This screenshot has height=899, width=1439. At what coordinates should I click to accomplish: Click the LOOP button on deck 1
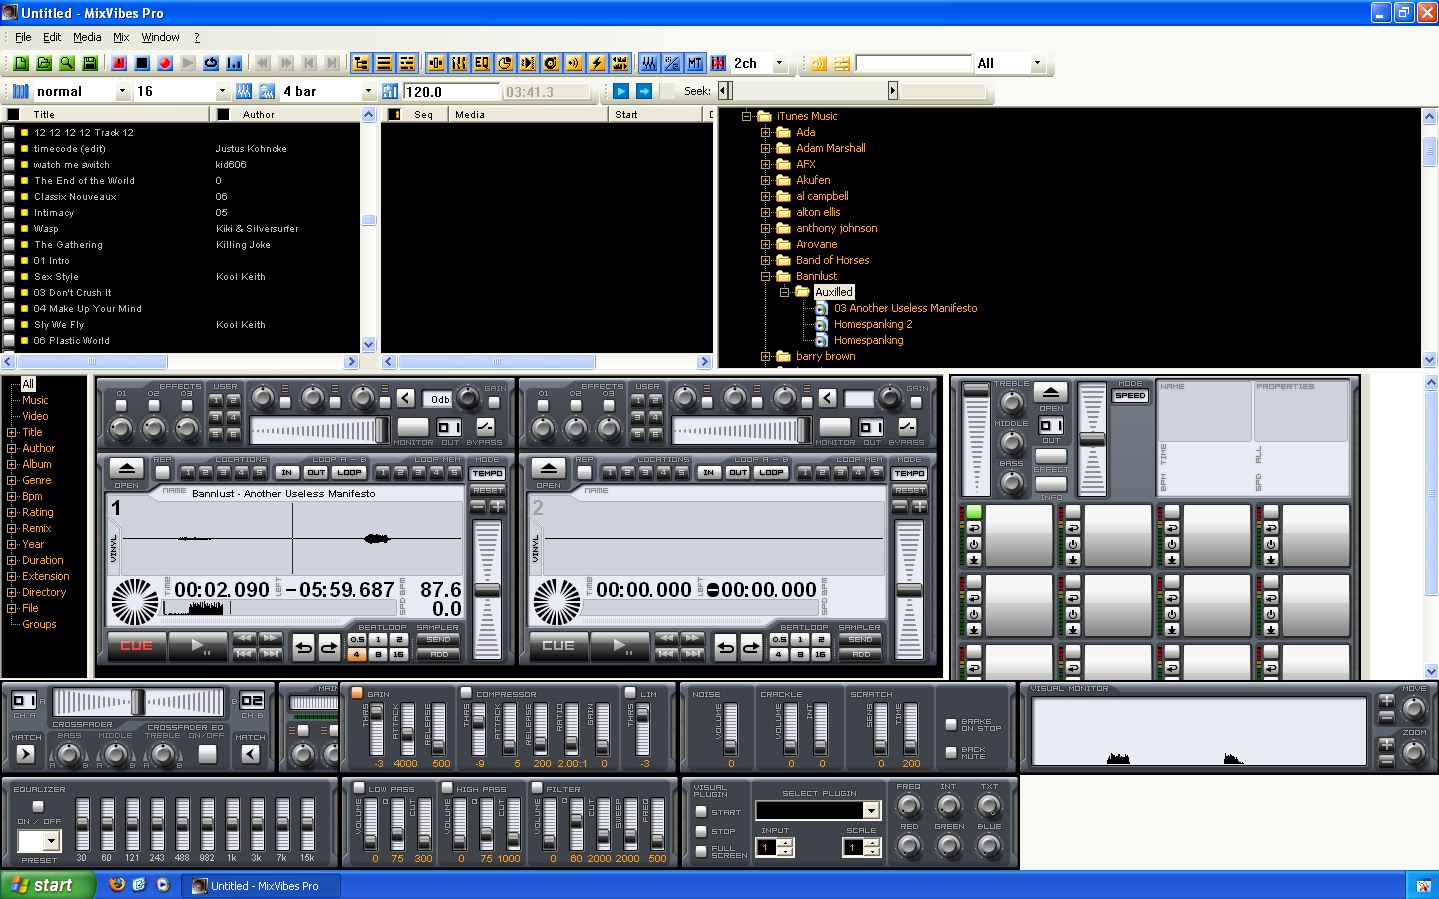[349, 472]
